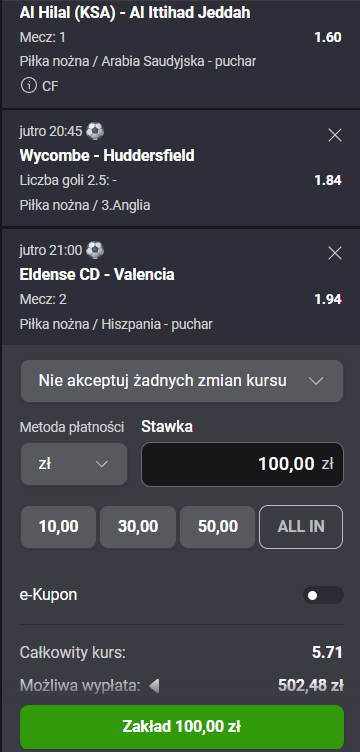
Task: Click the Stawka amount input field
Action: coord(242,464)
